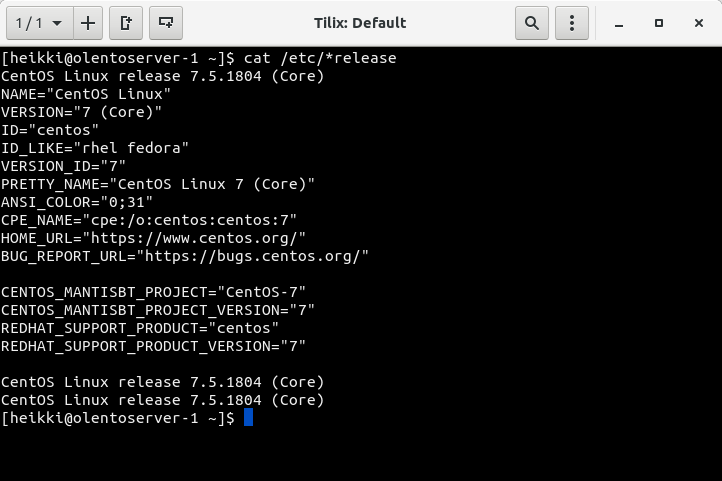Open the 1/1 session switcher dropdown
The width and height of the screenshot is (722, 481).
click(x=37, y=22)
